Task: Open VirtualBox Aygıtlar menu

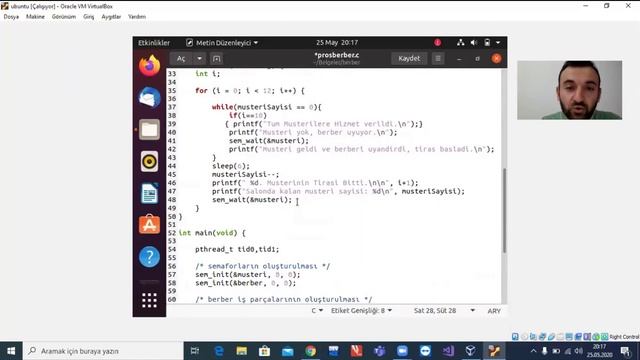Action: pos(111,17)
